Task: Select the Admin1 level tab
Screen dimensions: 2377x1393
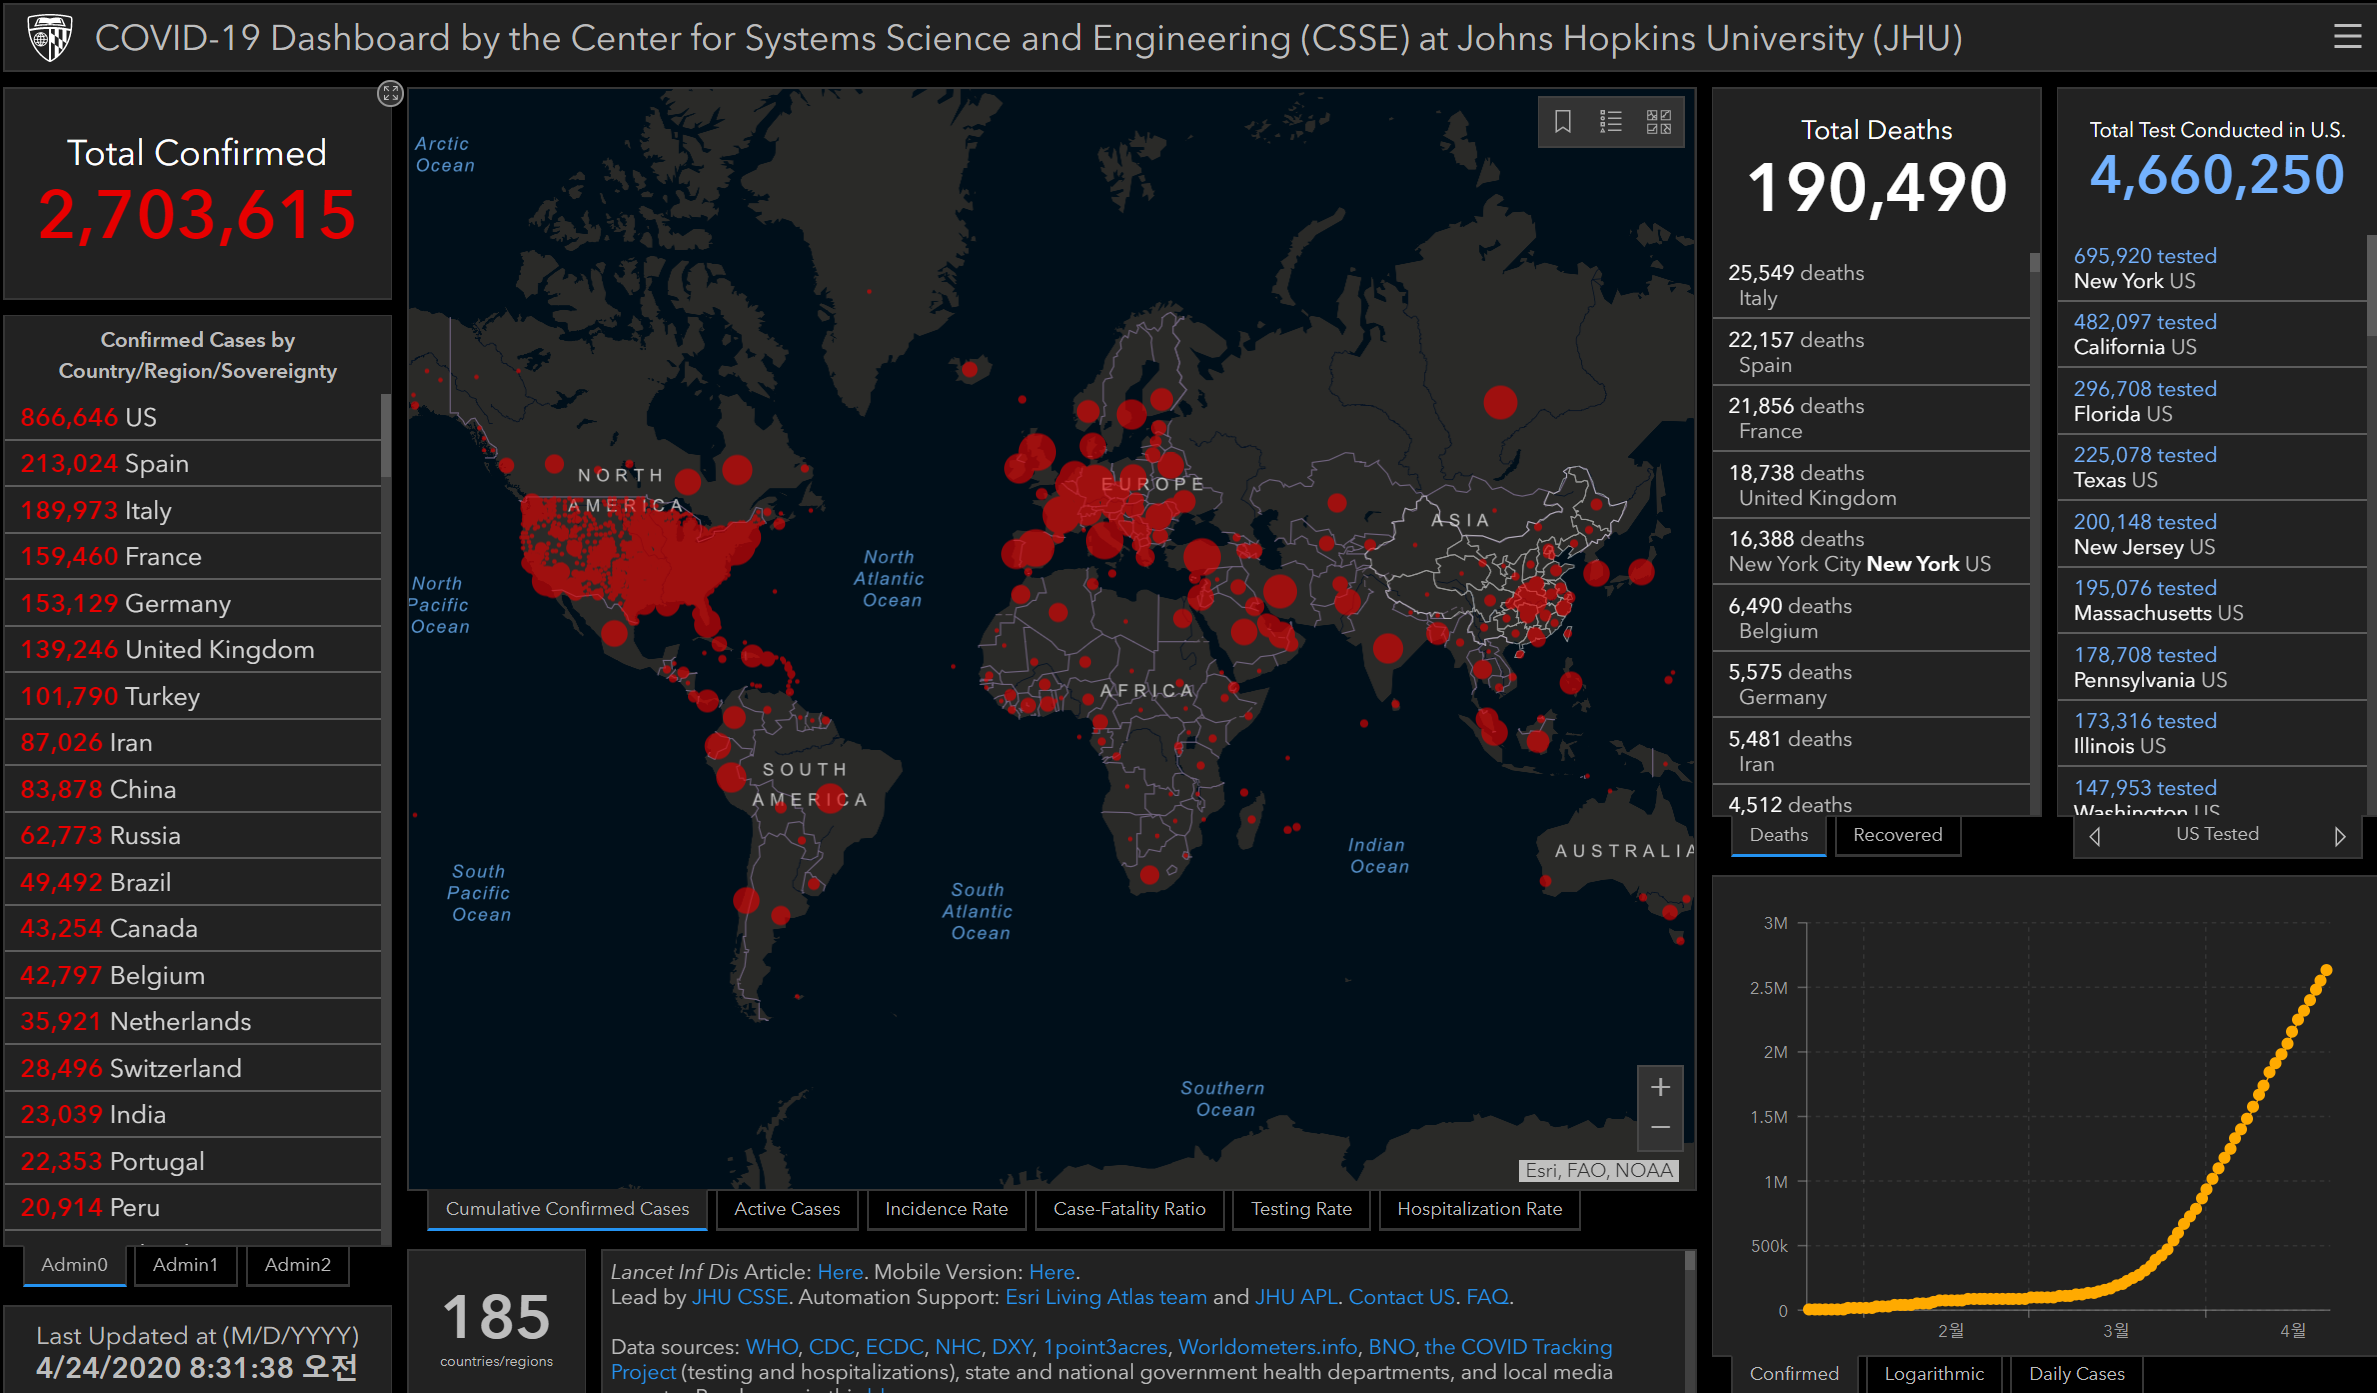Action: coord(185,1264)
